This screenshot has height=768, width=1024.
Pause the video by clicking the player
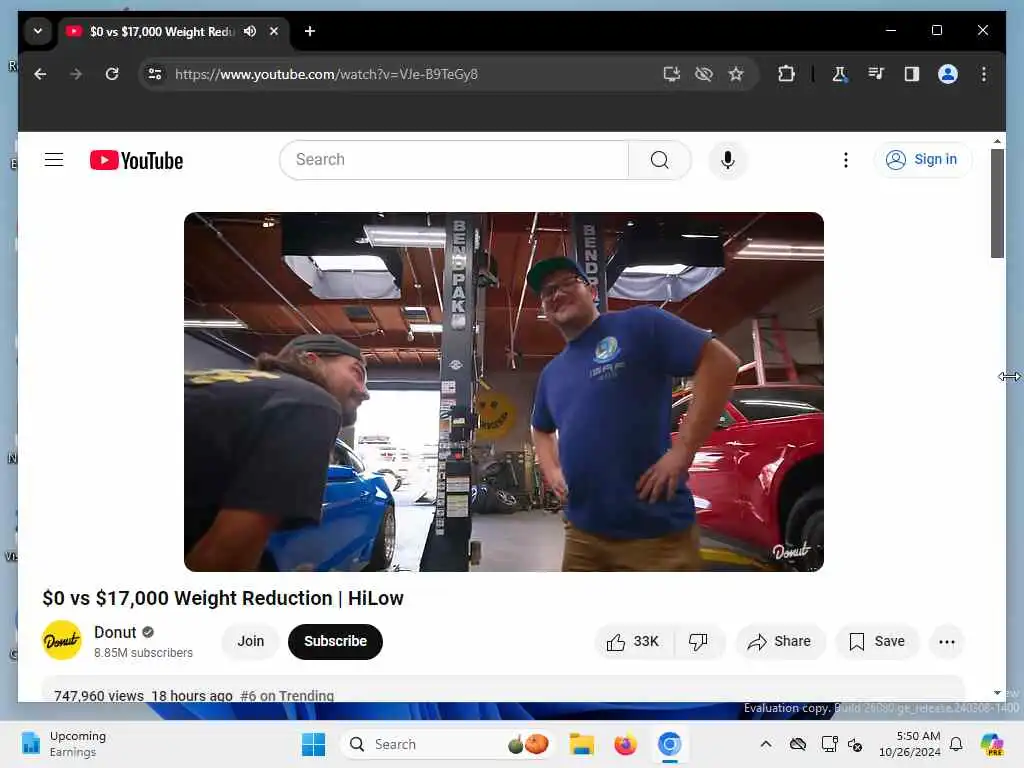(504, 392)
